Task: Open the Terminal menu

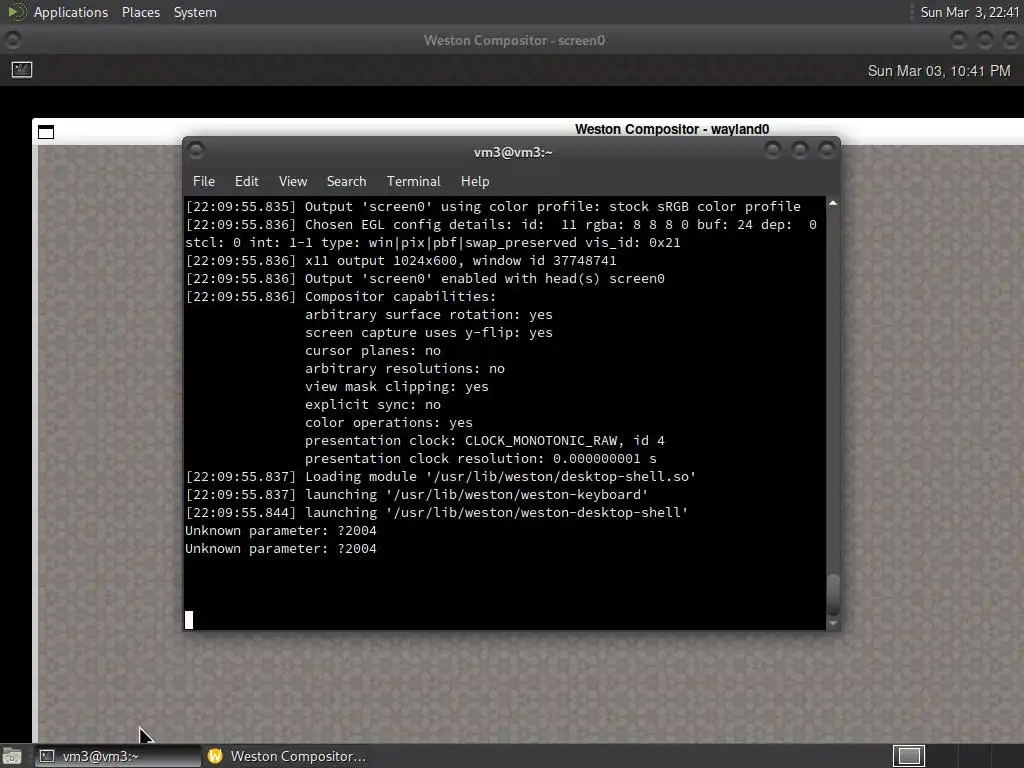Action: (x=413, y=182)
